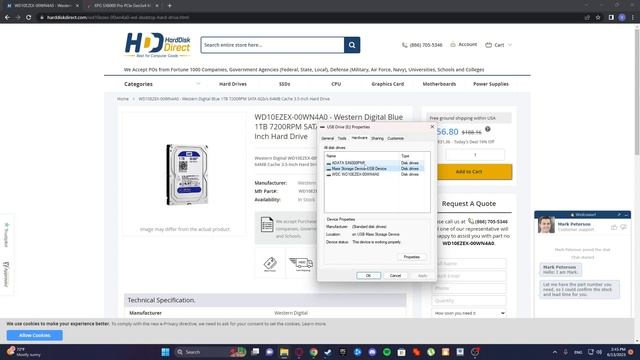Screen dimensions: 640x360
Task: Open the SSDs menu
Action: pyautogui.click(x=284, y=84)
